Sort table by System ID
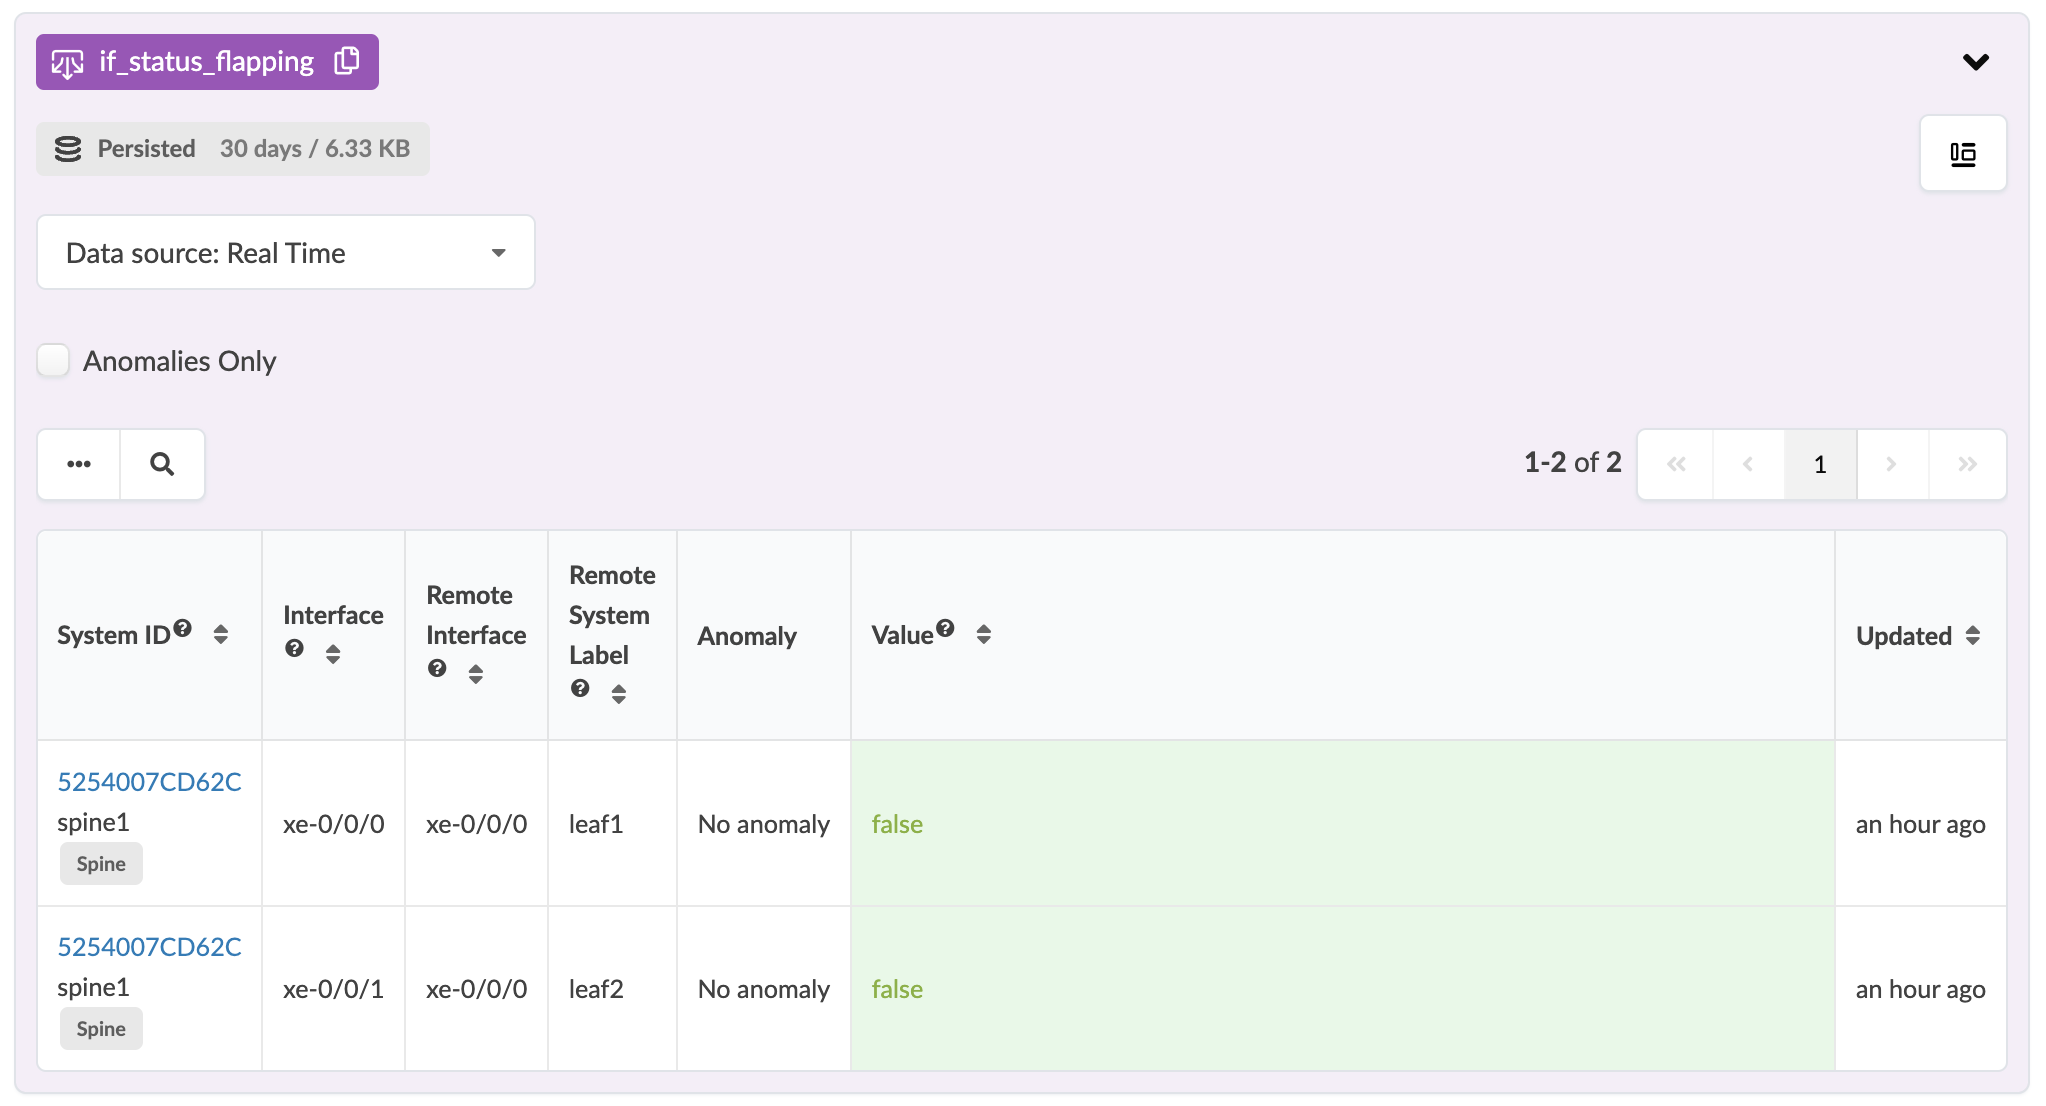This screenshot has width=2046, height=1106. coord(221,634)
